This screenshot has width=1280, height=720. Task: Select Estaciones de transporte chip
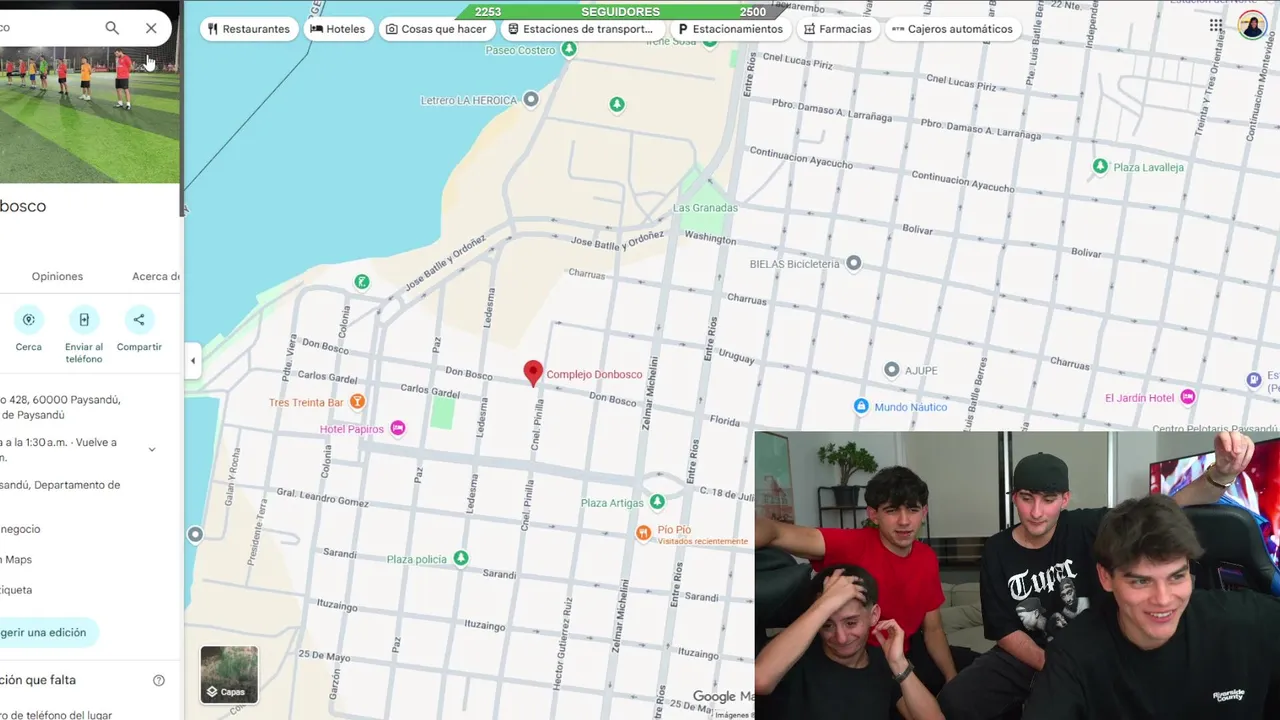580,29
